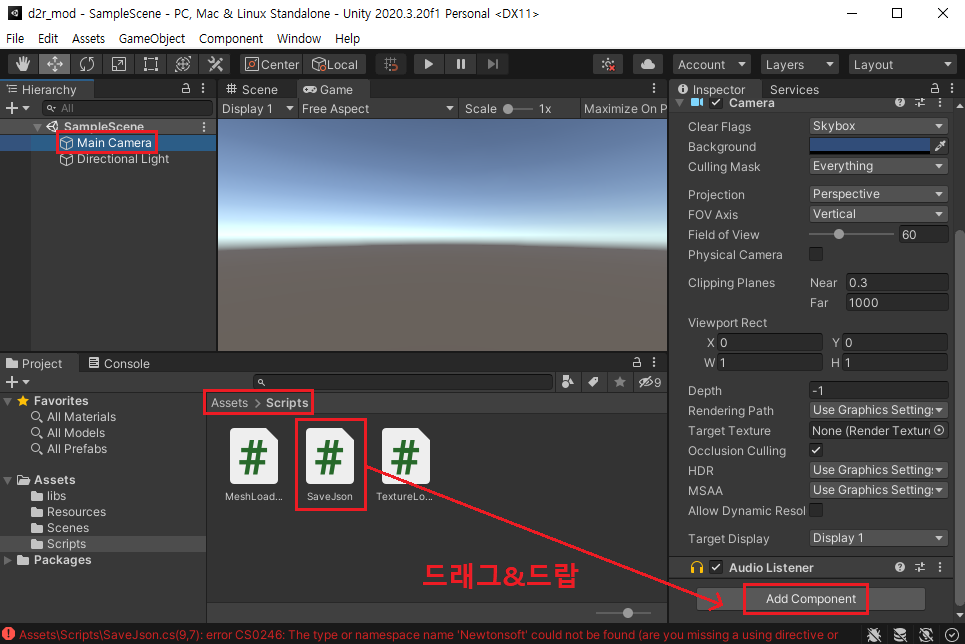The image size is (965, 644).
Task: Toggle Physical Camera checkbox
Action: click(x=816, y=254)
